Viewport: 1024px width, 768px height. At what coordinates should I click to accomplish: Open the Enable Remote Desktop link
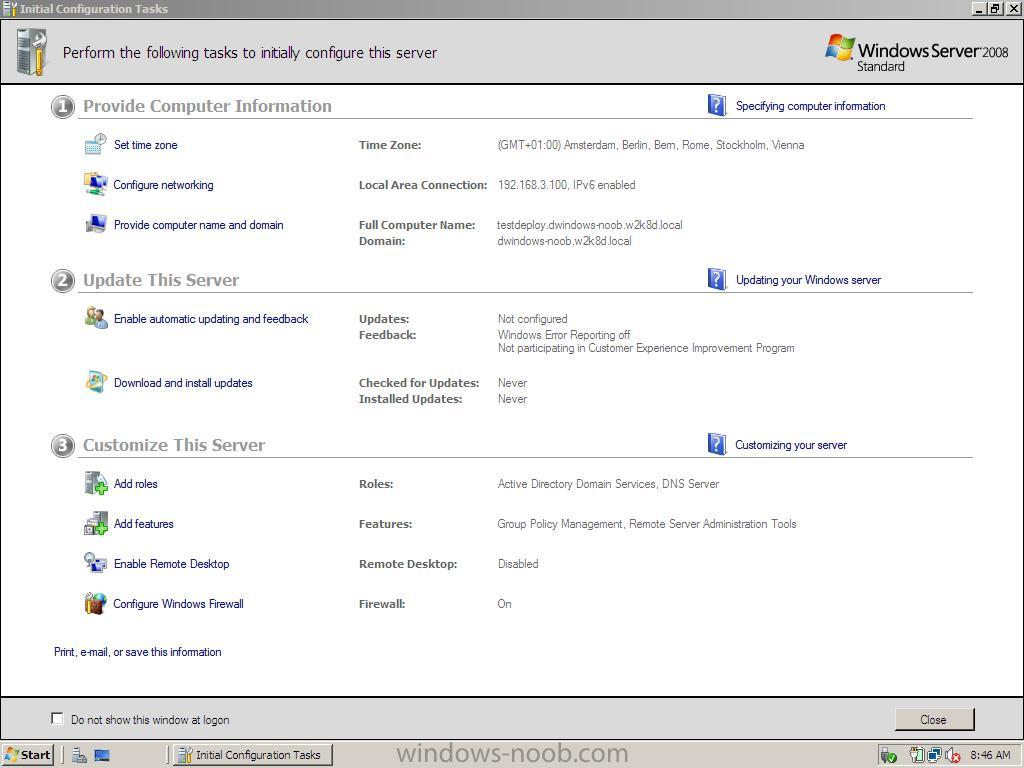point(171,564)
